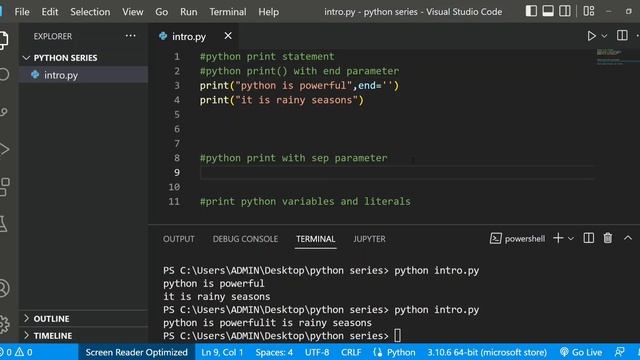
Task: Open the Accounts icon in activity bar
Action: [3, 288]
